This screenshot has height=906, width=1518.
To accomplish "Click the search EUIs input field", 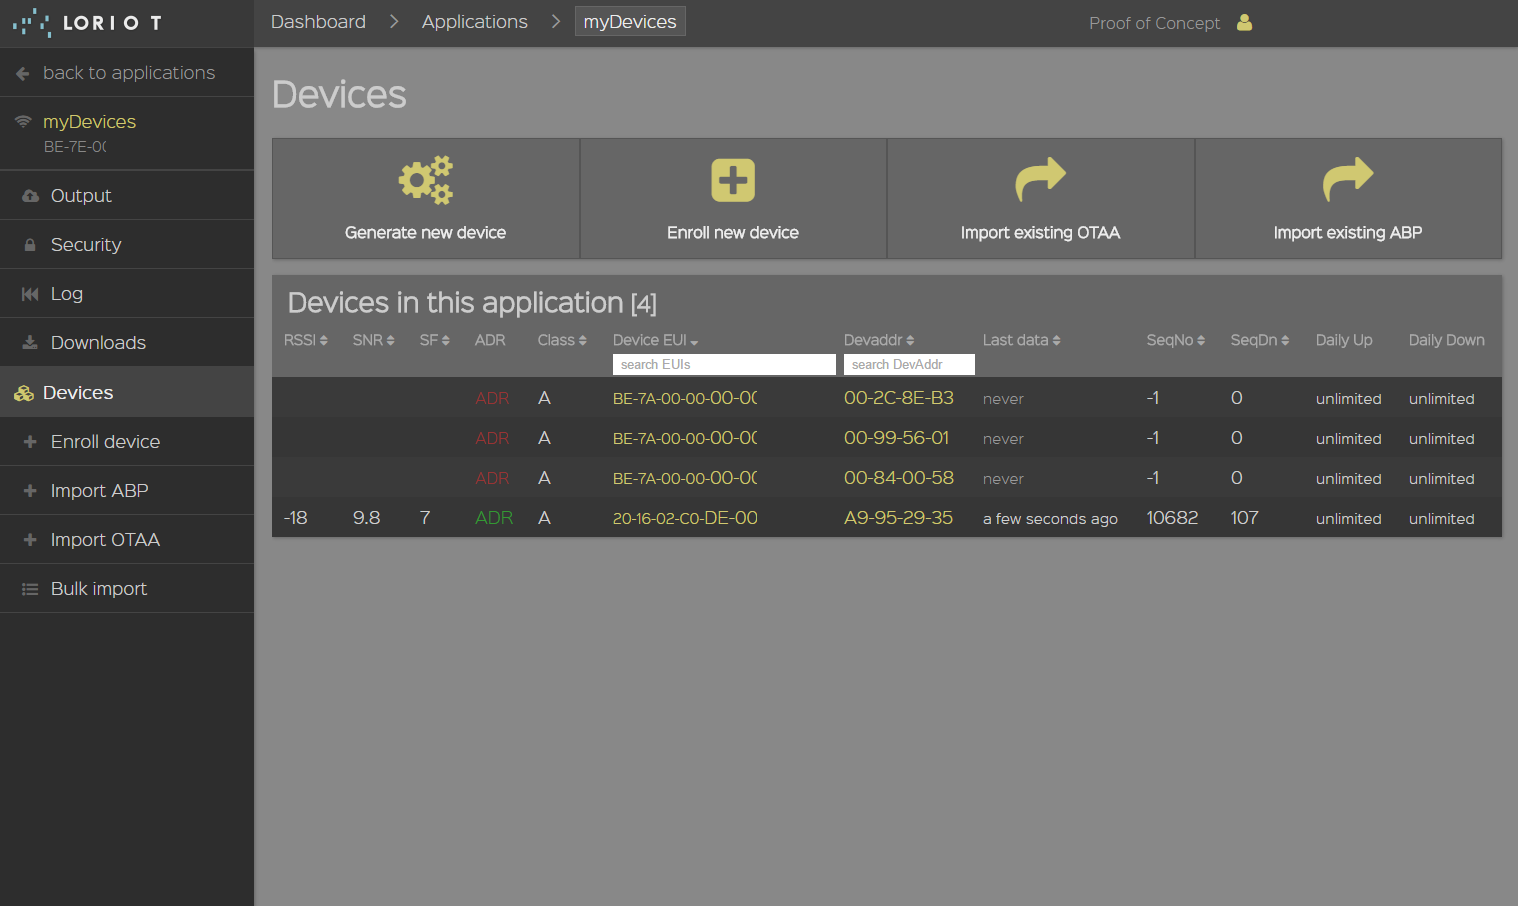I will (x=724, y=365).
